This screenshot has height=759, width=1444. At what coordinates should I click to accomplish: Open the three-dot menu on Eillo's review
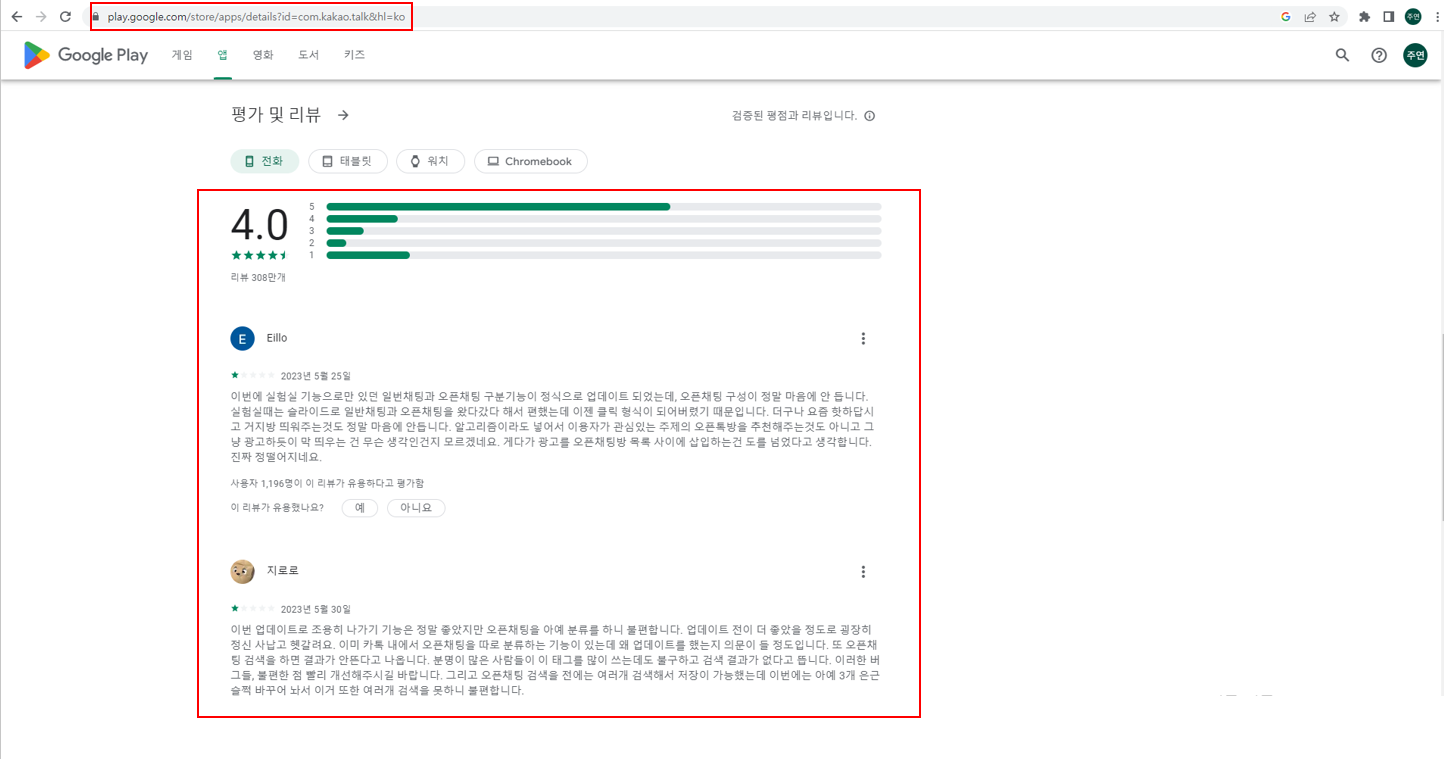[863, 338]
